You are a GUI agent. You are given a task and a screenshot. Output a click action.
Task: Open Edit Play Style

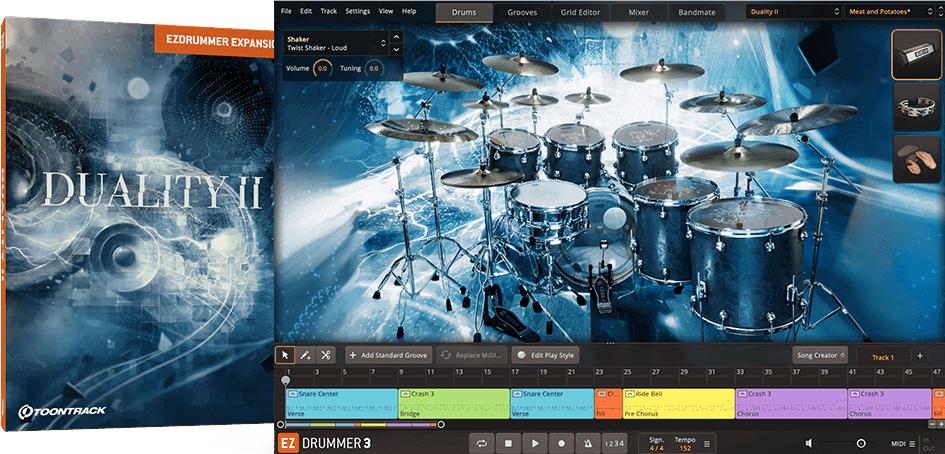pos(545,355)
